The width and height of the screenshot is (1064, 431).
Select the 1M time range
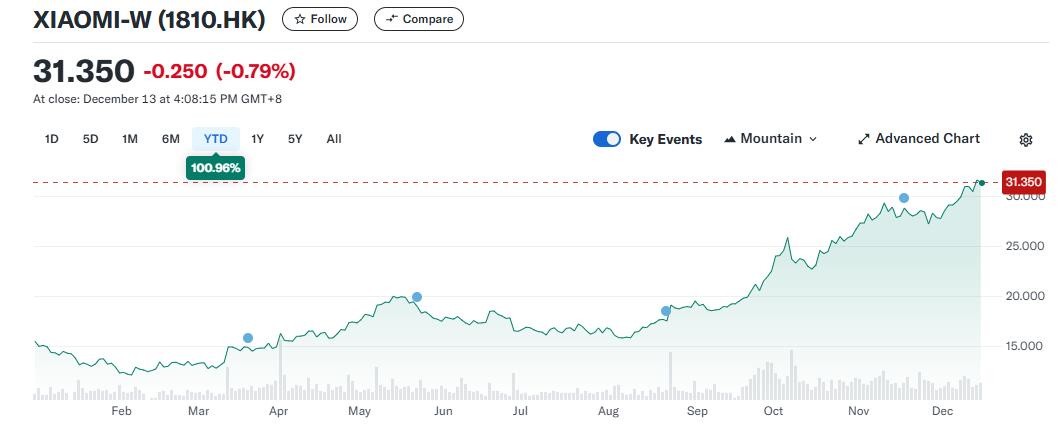coord(130,139)
